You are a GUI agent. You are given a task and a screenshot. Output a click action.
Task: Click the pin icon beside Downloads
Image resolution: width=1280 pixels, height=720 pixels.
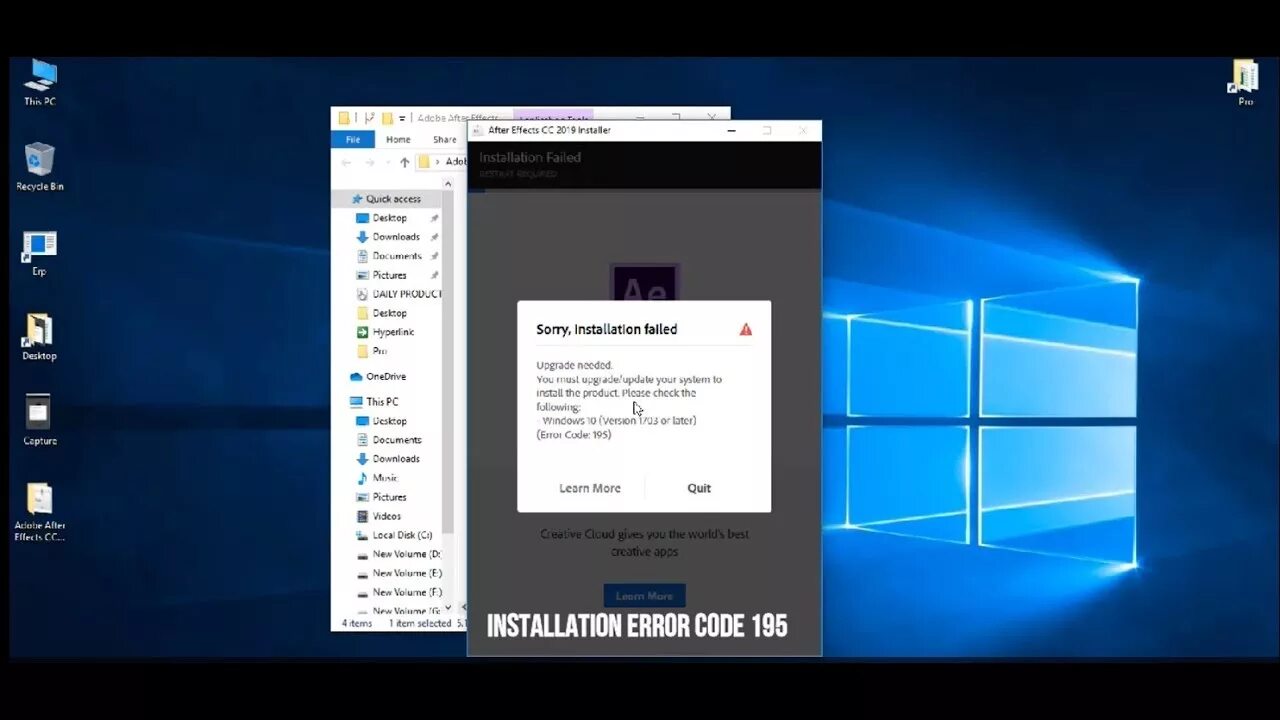(x=434, y=237)
